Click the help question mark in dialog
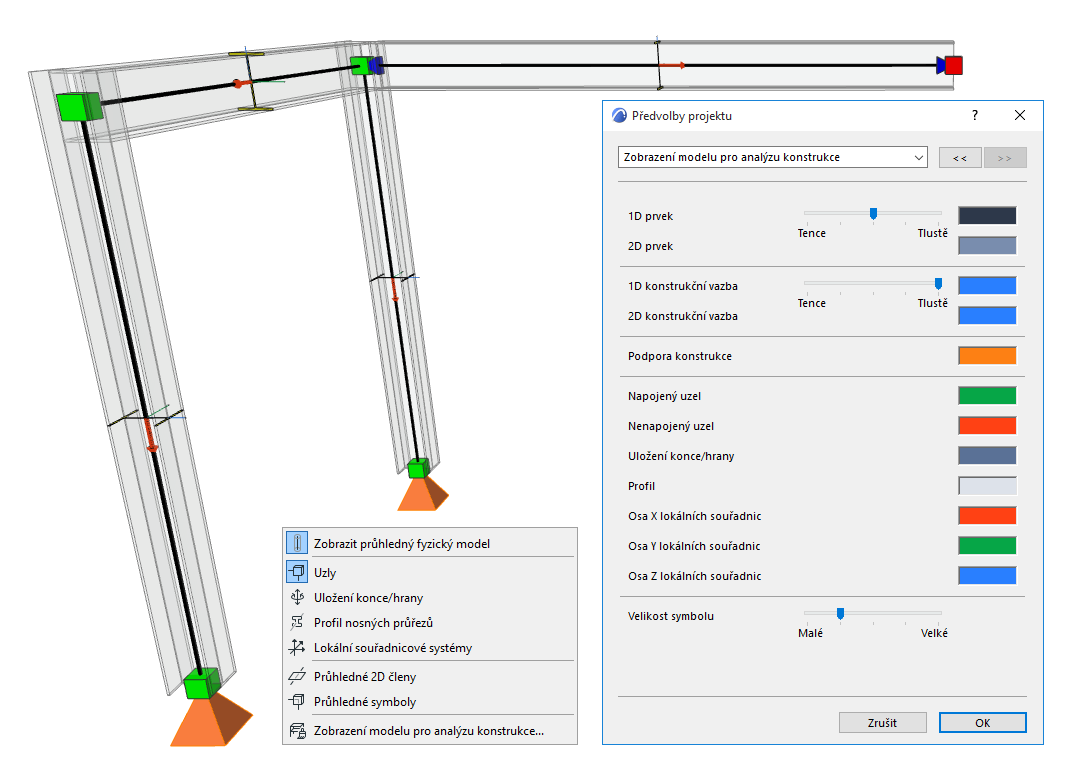This screenshot has height=782, width=1077. [975, 115]
